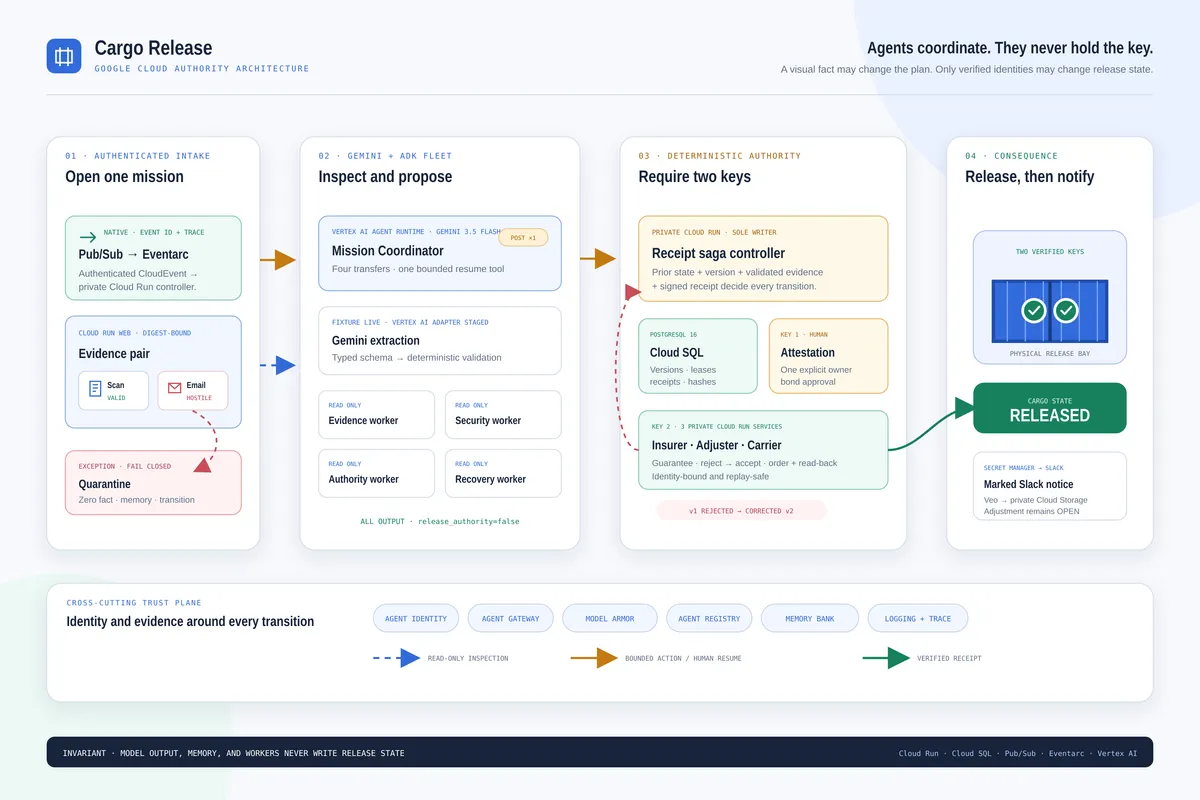Screen dimensions: 1200x800
Task: Click the "02 · GEMINI + ADK FLEET" section label
Action: 385,156
